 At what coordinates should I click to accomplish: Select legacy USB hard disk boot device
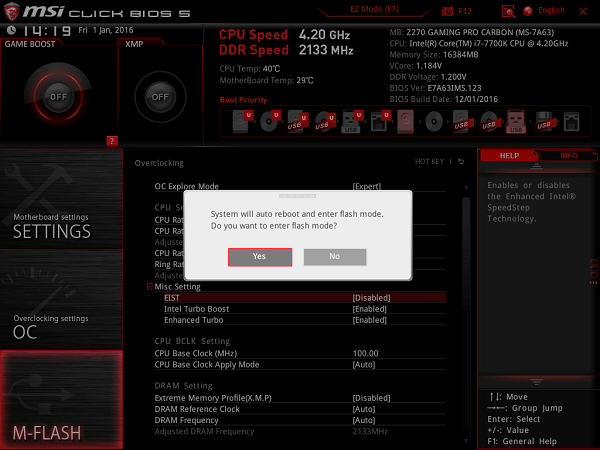[462, 121]
